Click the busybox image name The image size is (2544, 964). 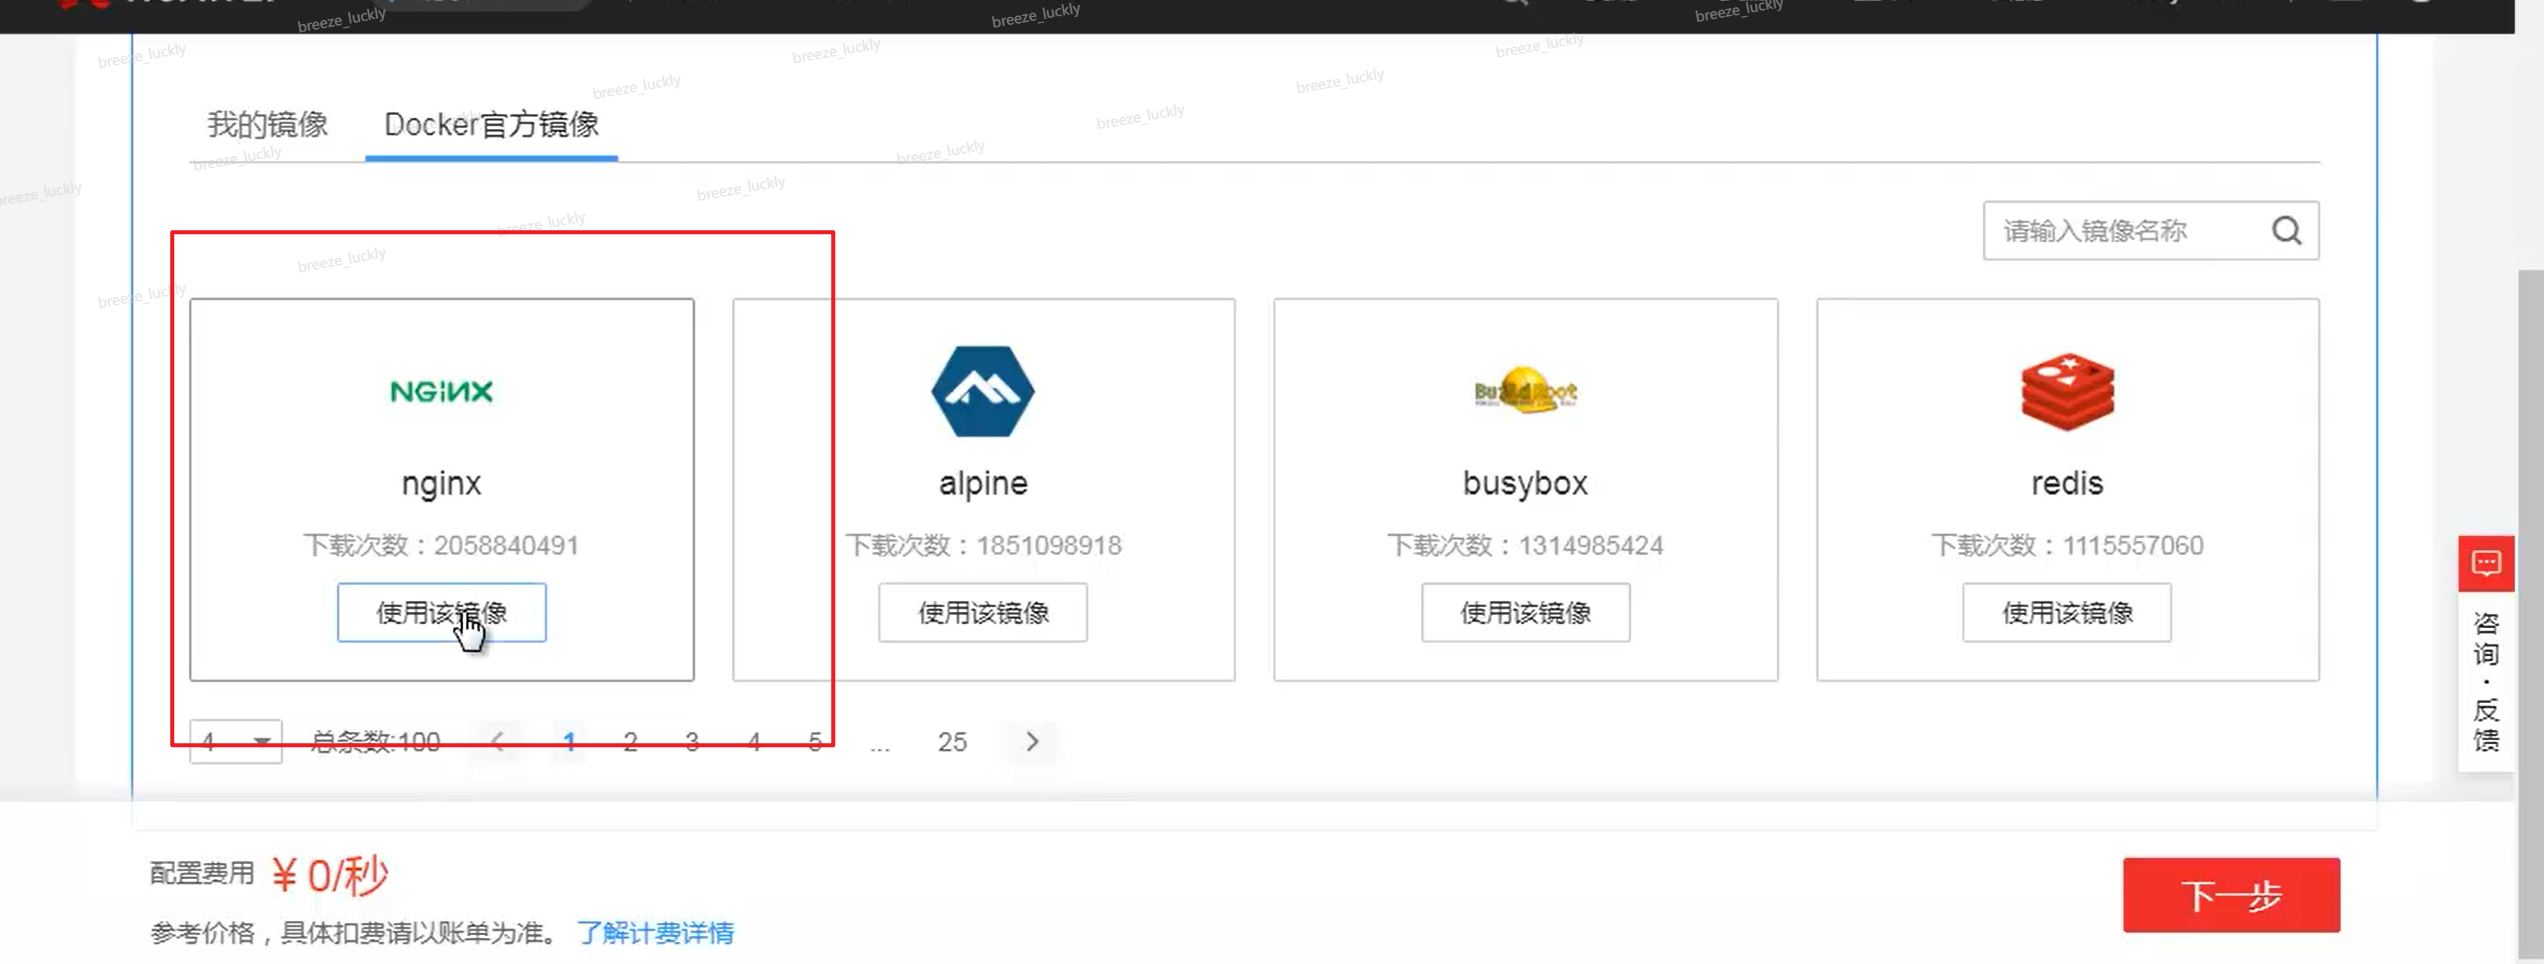click(1525, 483)
